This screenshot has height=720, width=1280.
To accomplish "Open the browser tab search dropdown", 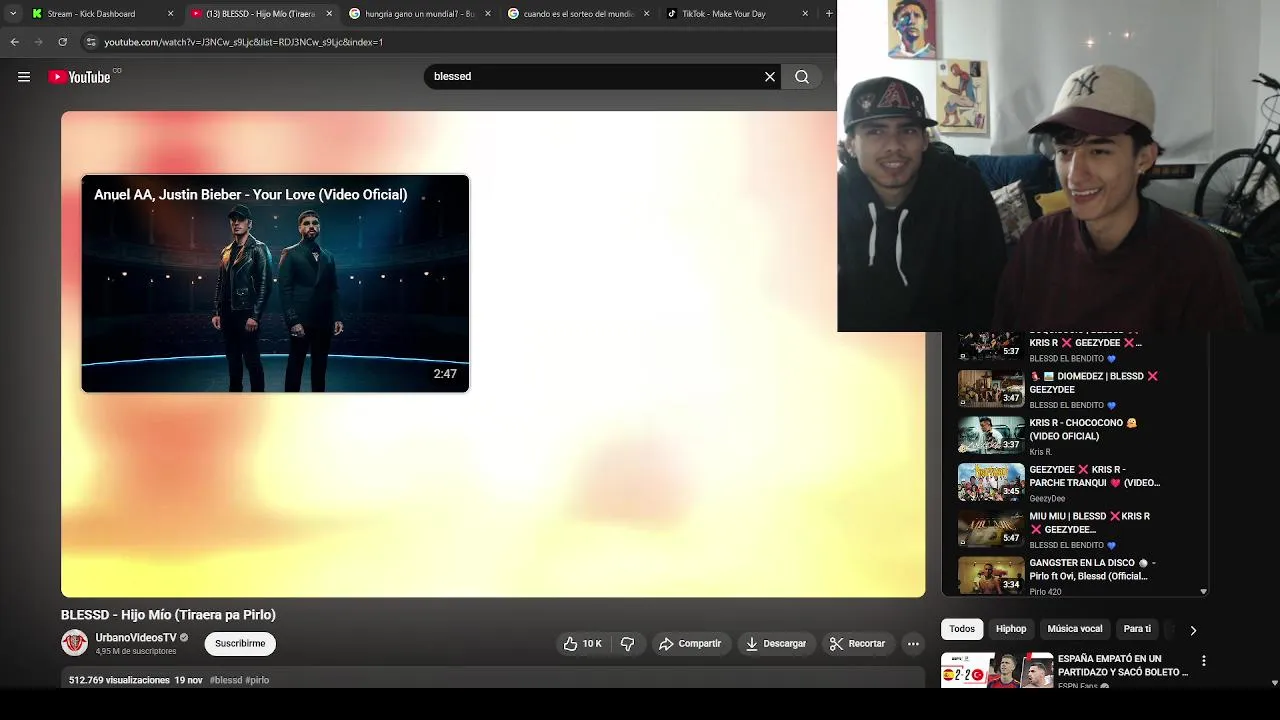I will point(13,14).
